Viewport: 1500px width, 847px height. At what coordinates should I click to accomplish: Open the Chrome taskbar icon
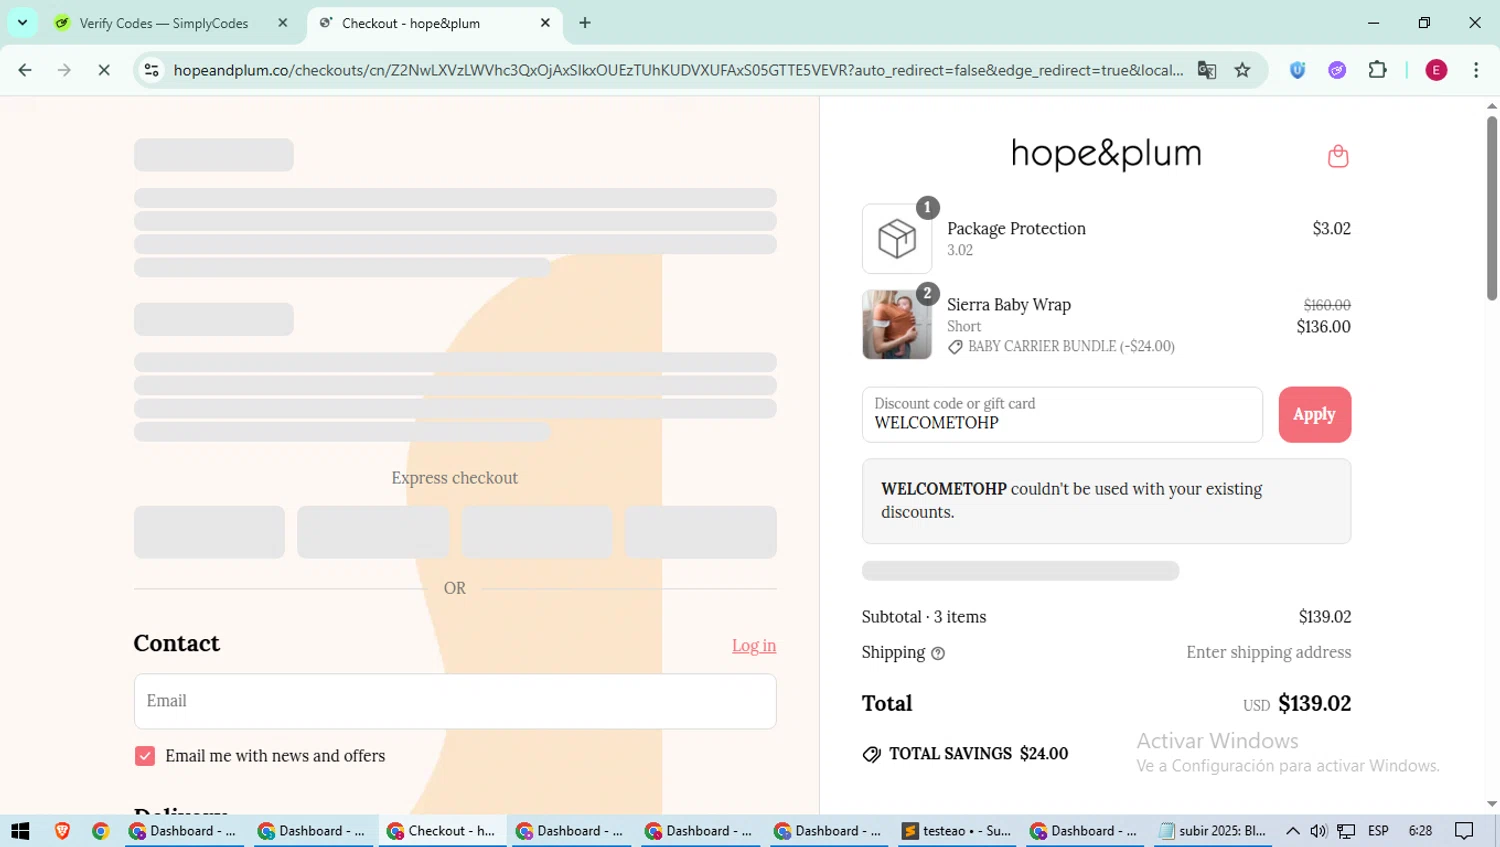coord(100,831)
